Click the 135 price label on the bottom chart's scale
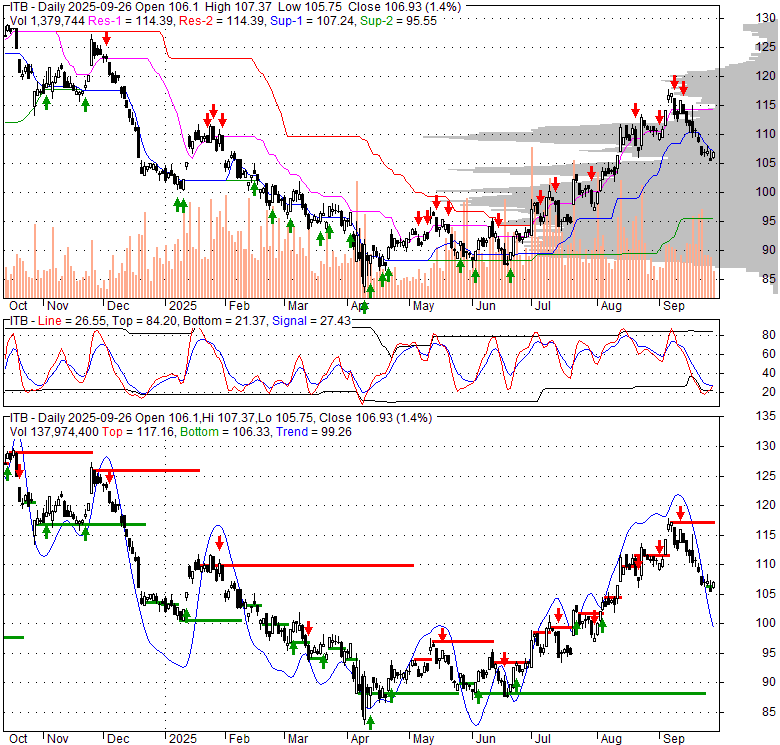 click(x=766, y=416)
